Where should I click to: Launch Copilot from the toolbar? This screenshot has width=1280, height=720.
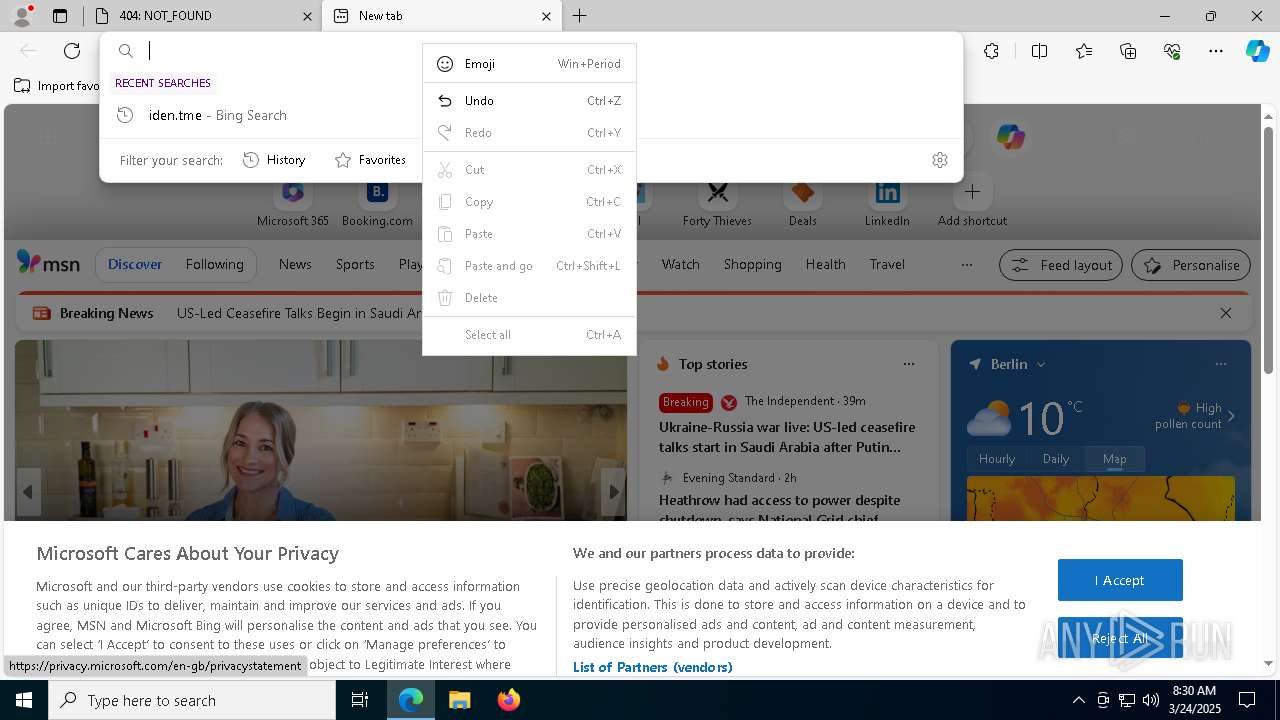[x=1257, y=51]
